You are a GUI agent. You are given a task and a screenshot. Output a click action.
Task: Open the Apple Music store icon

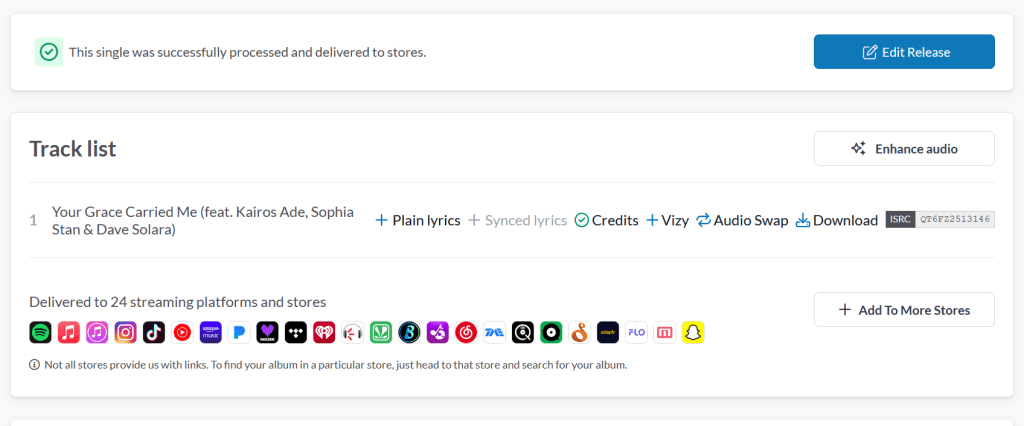click(x=69, y=332)
